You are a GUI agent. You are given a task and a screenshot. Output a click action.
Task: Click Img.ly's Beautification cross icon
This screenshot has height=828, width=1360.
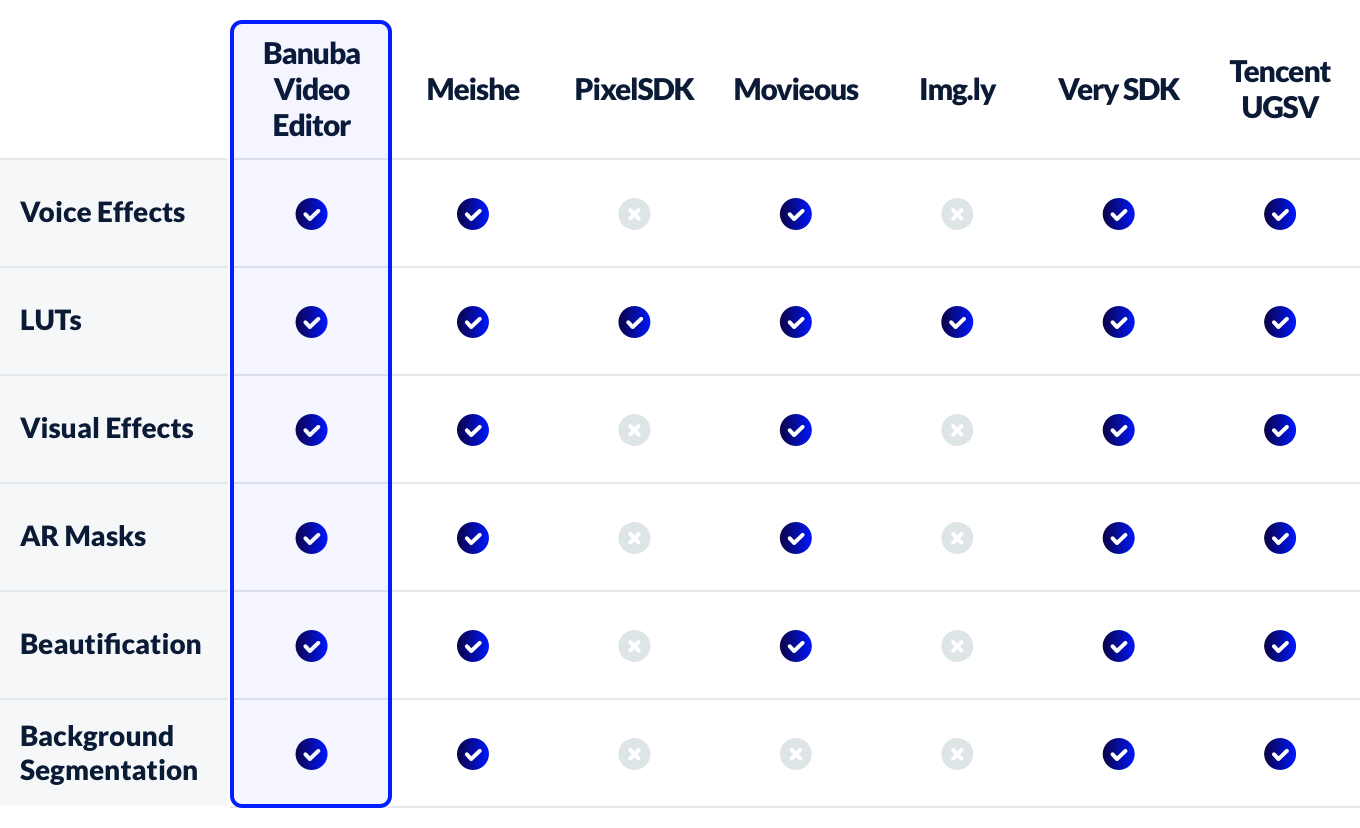pyautogui.click(x=957, y=646)
